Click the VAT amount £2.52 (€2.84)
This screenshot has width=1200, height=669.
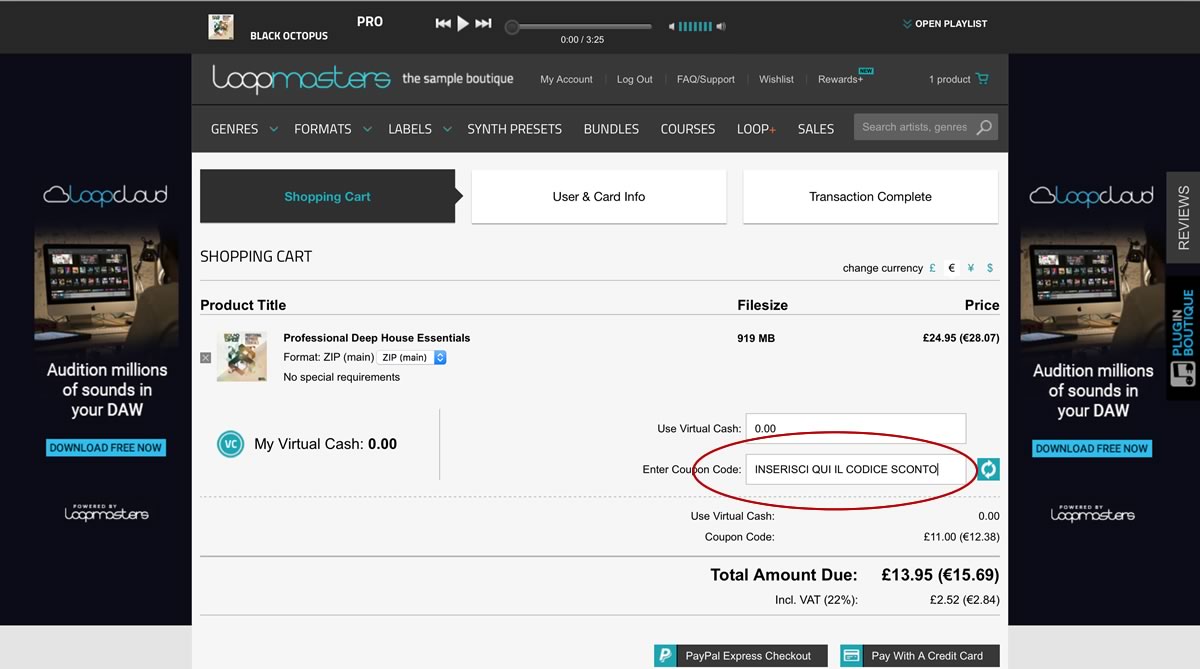964,600
